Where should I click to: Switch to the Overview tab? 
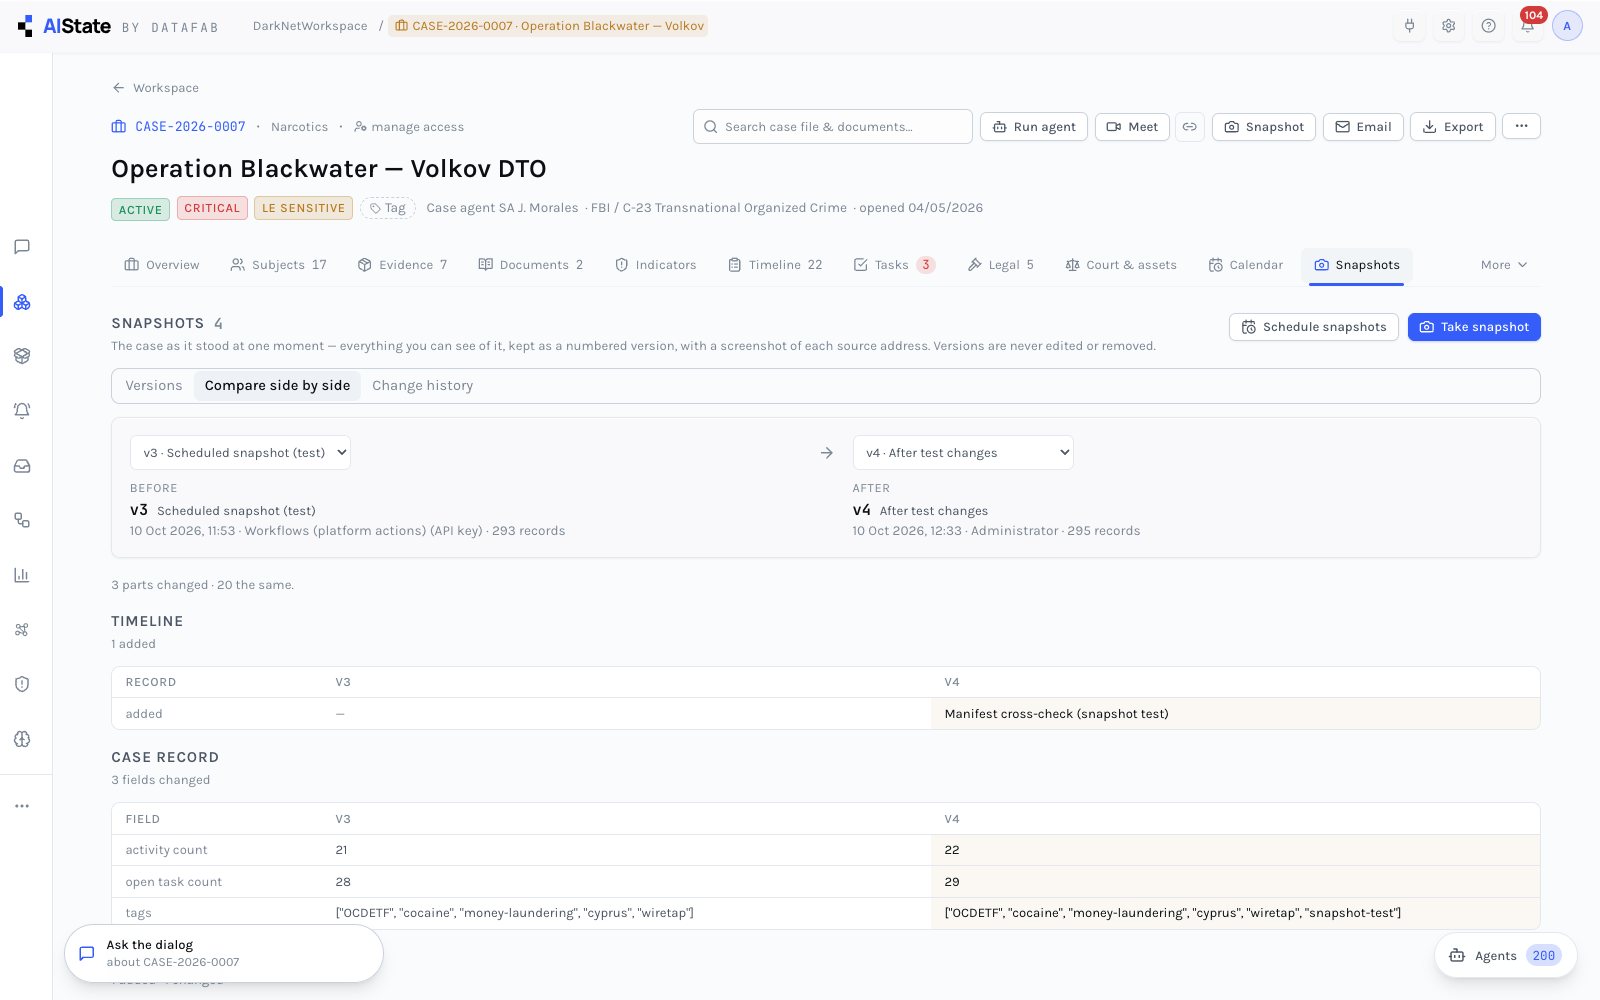pos(162,265)
